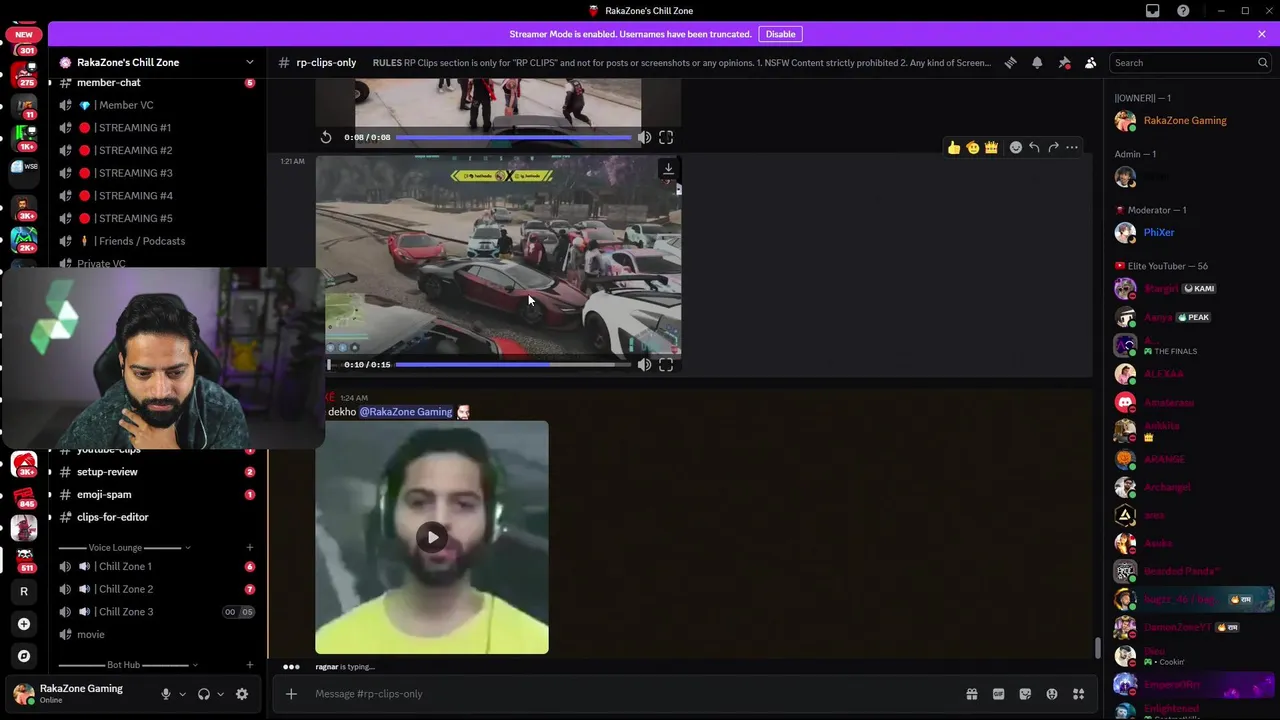Open the R server in sidebar
The height and width of the screenshot is (720, 1280).
click(24, 591)
